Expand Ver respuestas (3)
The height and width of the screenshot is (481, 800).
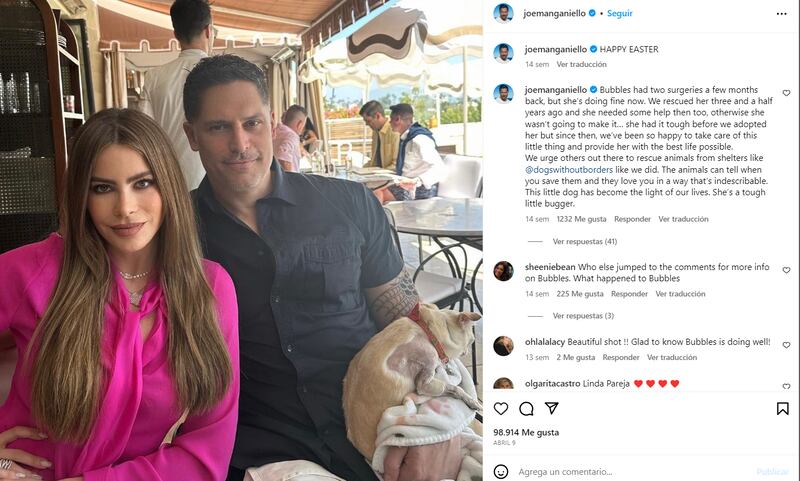pyautogui.click(x=583, y=316)
